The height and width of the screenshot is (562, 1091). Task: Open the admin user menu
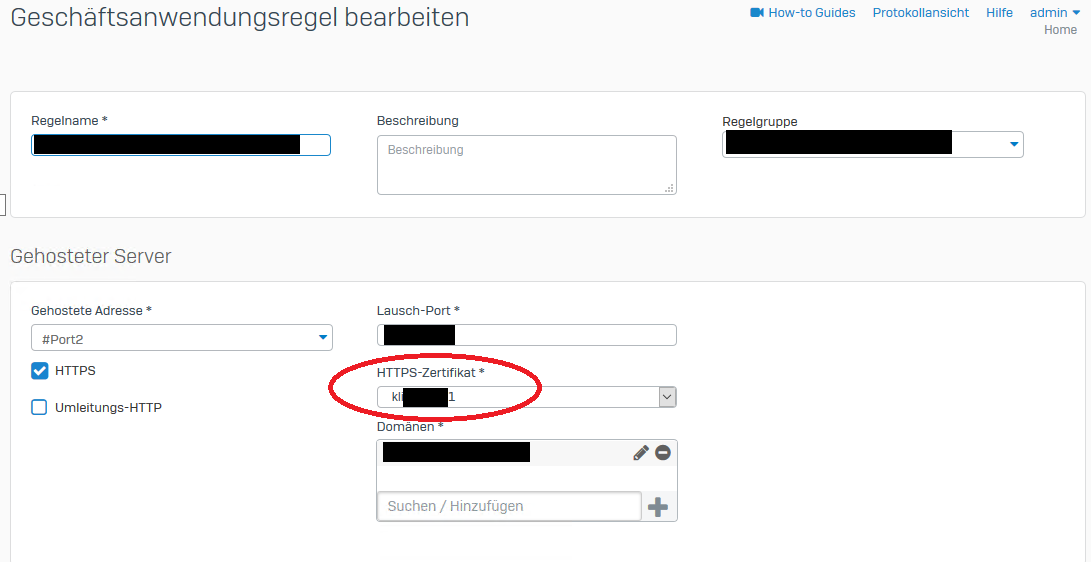[1054, 13]
